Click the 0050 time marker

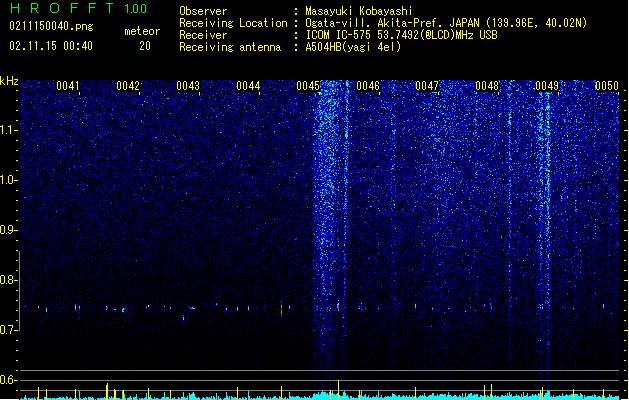[x=607, y=85]
